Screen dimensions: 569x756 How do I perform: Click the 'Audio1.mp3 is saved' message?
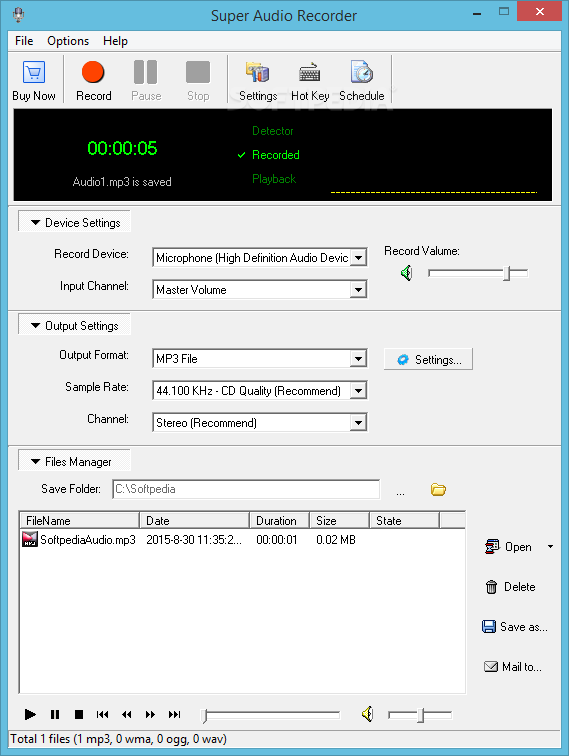(122, 182)
